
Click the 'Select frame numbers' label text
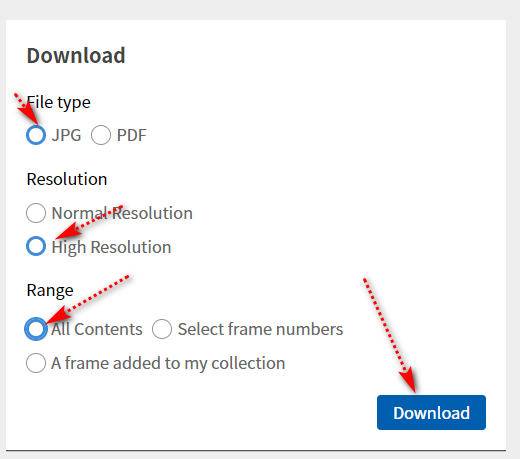pyautogui.click(x=260, y=329)
